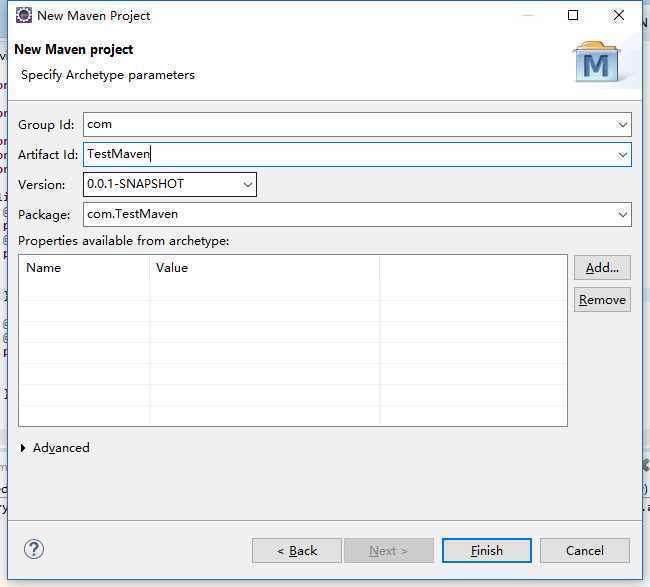Go to the previous page with Back

click(x=297, y=551)
